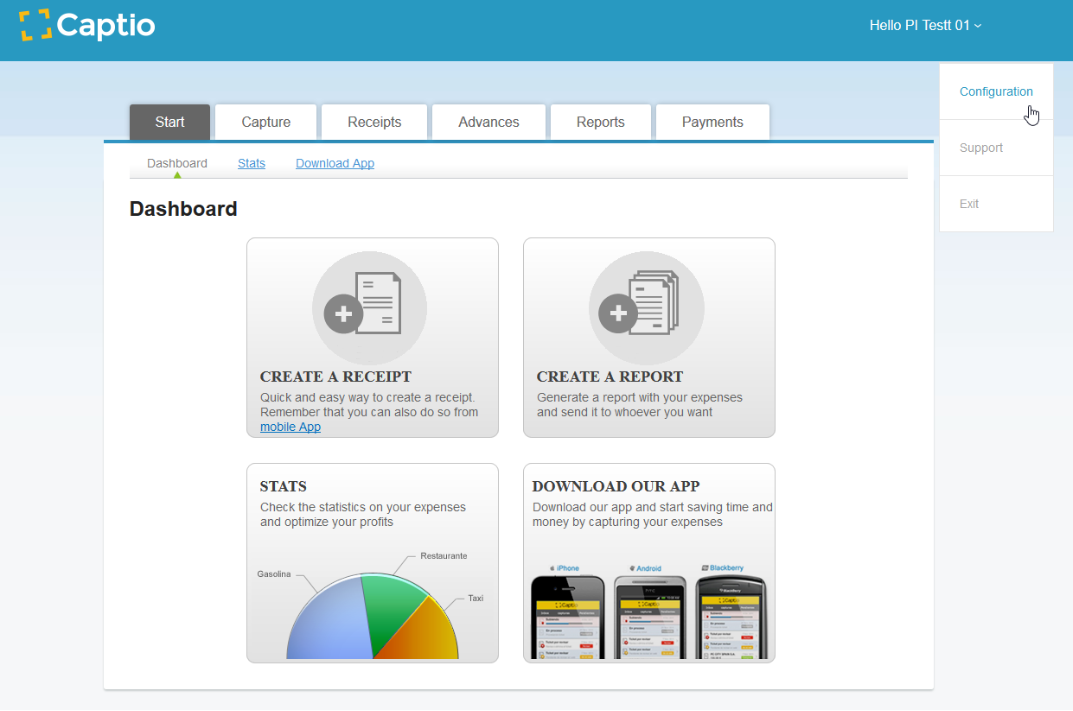The height and width of the screenshot is (711, 1073).
Task: Expand the Hello PI Testt 01 user menu
Action: [x=925, y=25]
